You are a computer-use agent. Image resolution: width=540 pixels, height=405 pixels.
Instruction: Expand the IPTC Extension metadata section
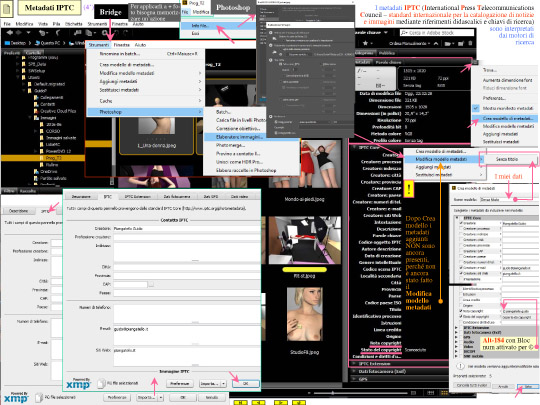coord(354,363)
